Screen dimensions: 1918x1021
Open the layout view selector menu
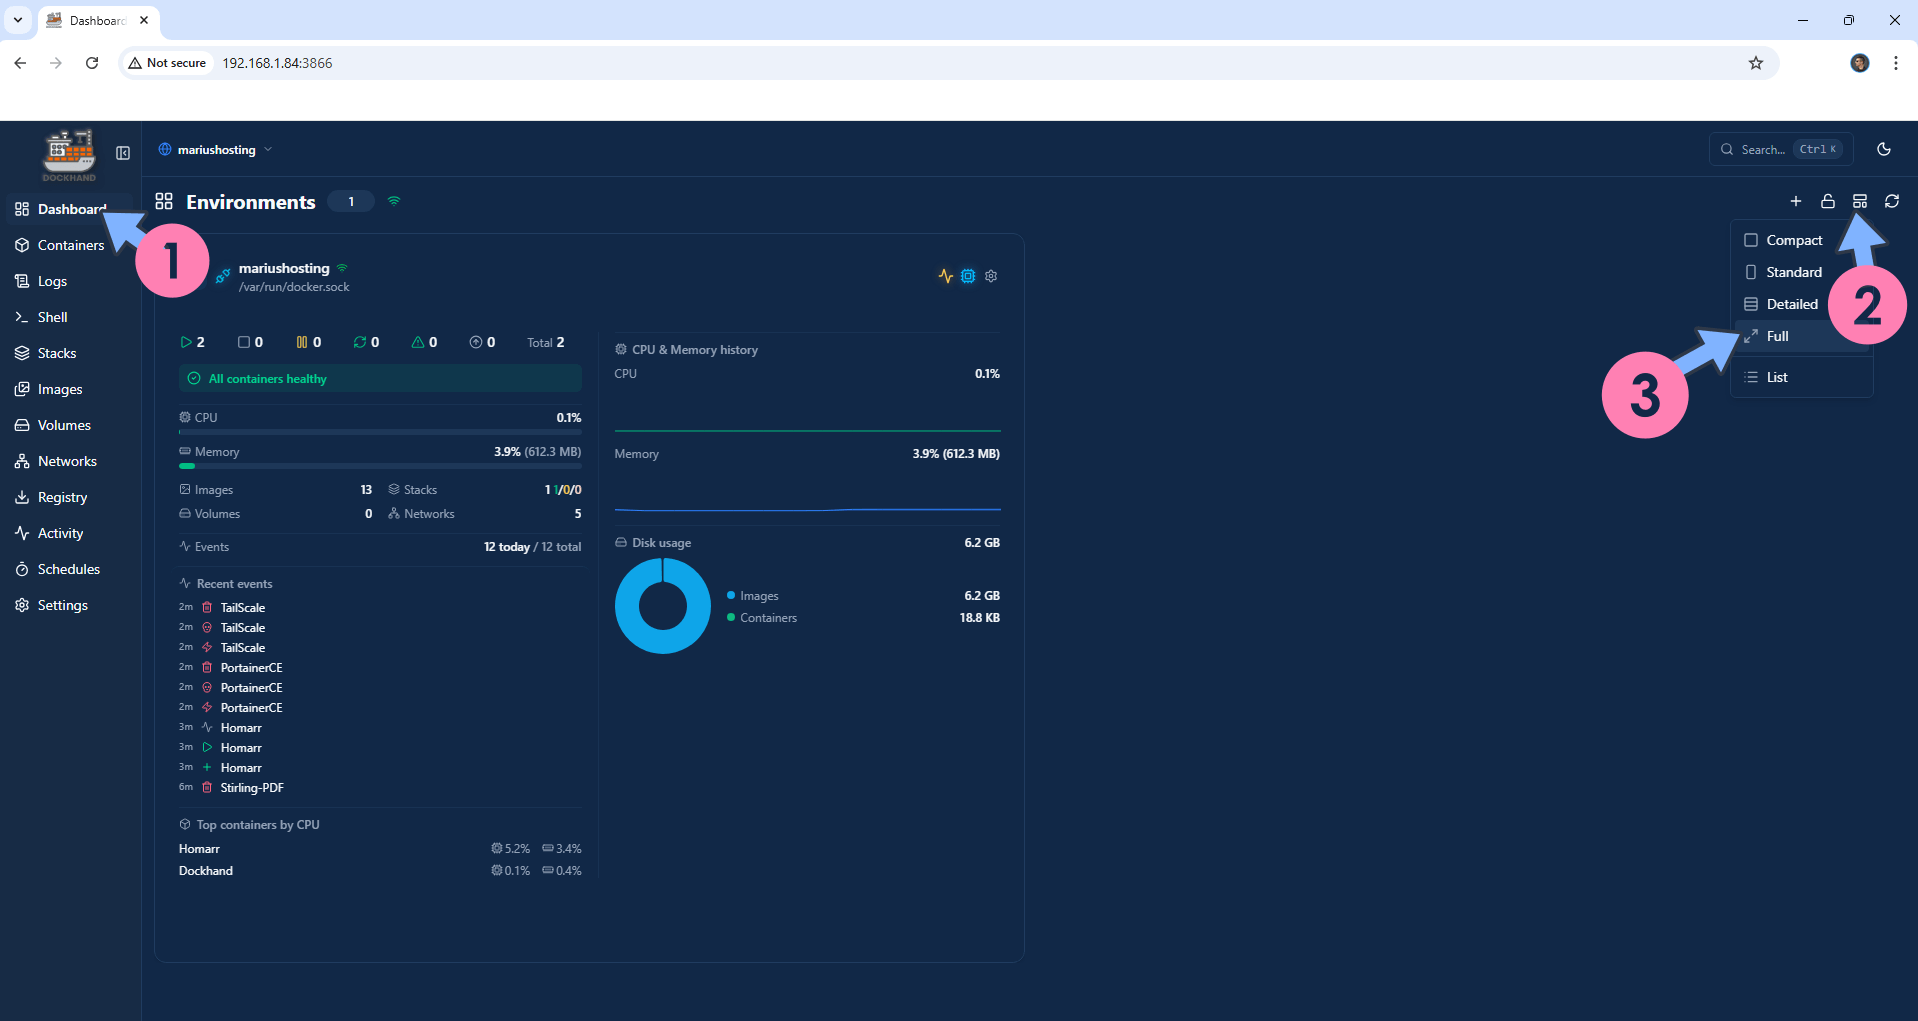click(1859, 201)
